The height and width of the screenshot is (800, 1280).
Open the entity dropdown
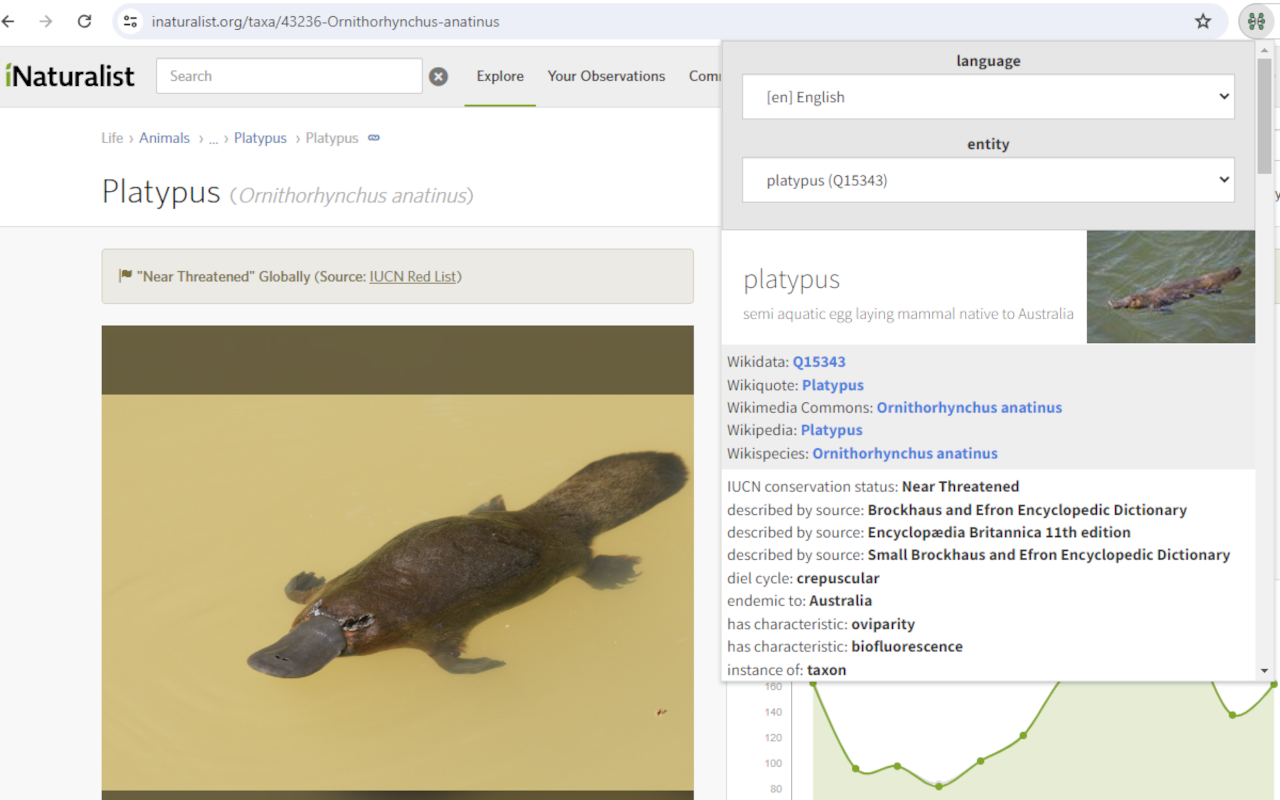coord(987,180)
